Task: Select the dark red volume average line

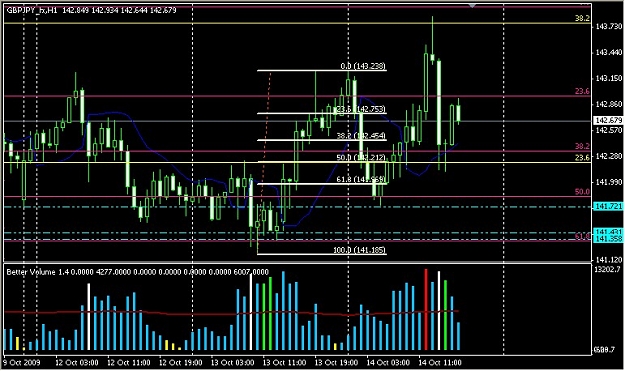Action: click(231, 313)
